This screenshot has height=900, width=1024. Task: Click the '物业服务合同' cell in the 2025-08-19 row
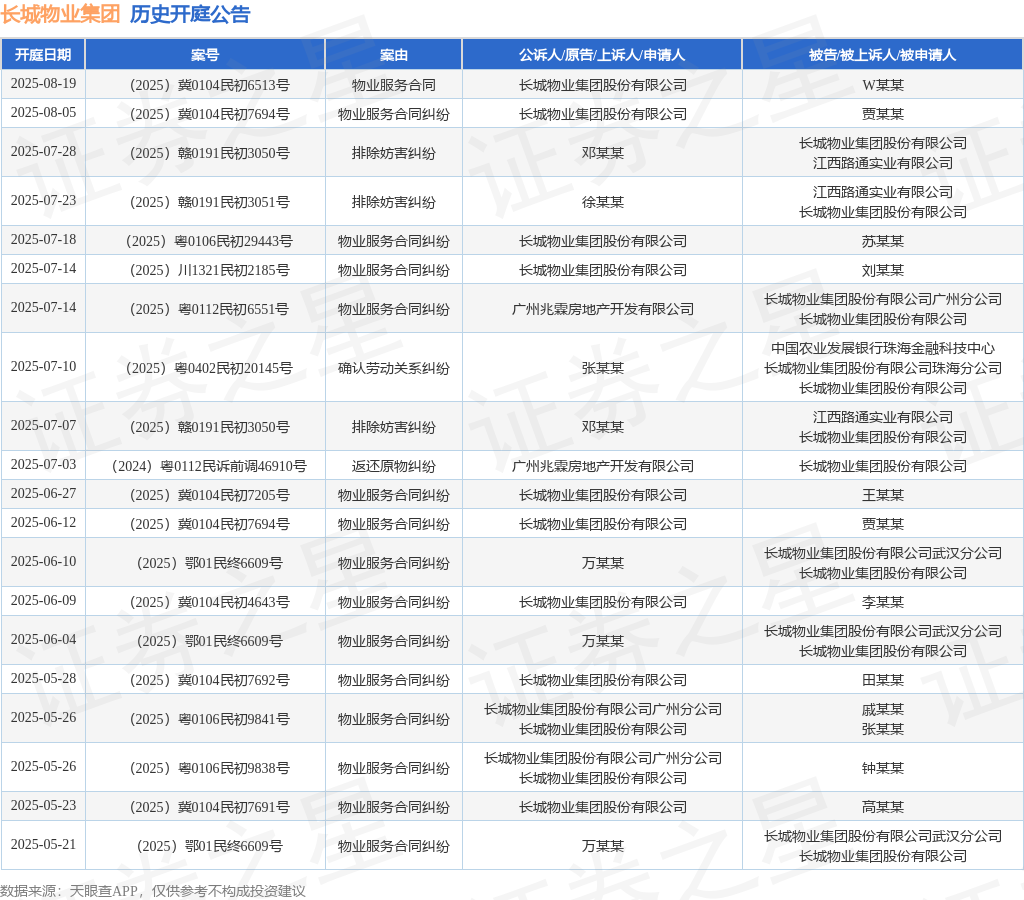click(394, 85)
